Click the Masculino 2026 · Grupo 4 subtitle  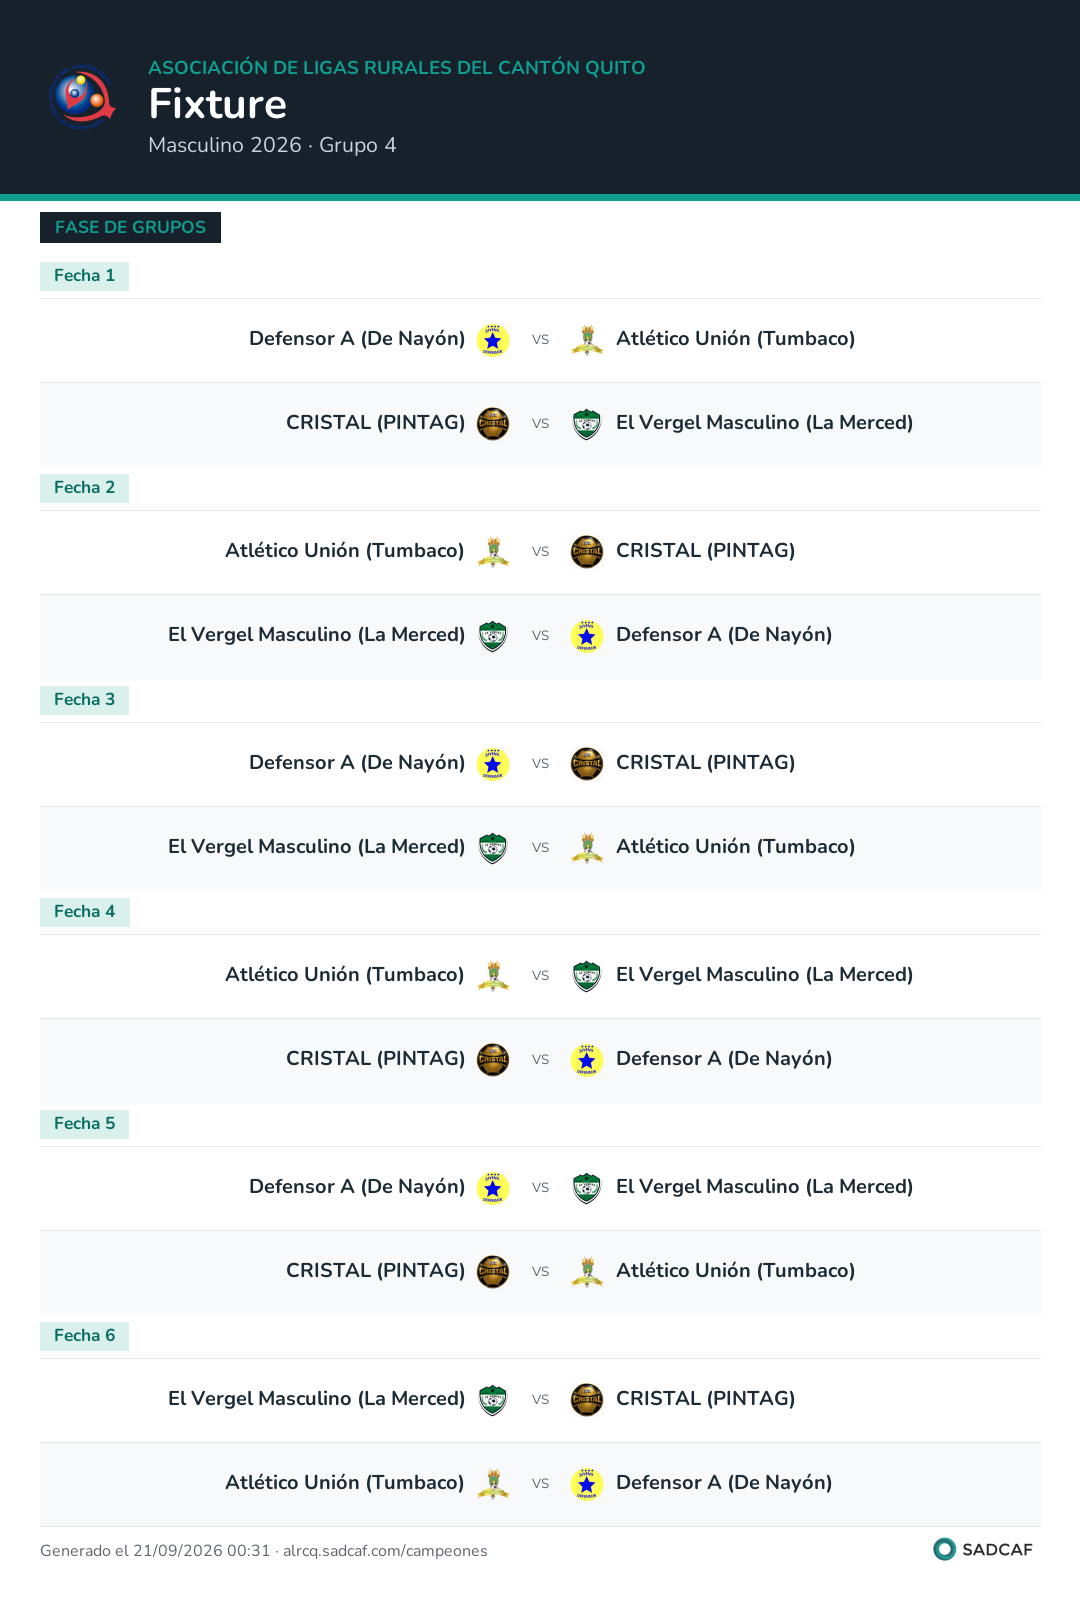272,145
